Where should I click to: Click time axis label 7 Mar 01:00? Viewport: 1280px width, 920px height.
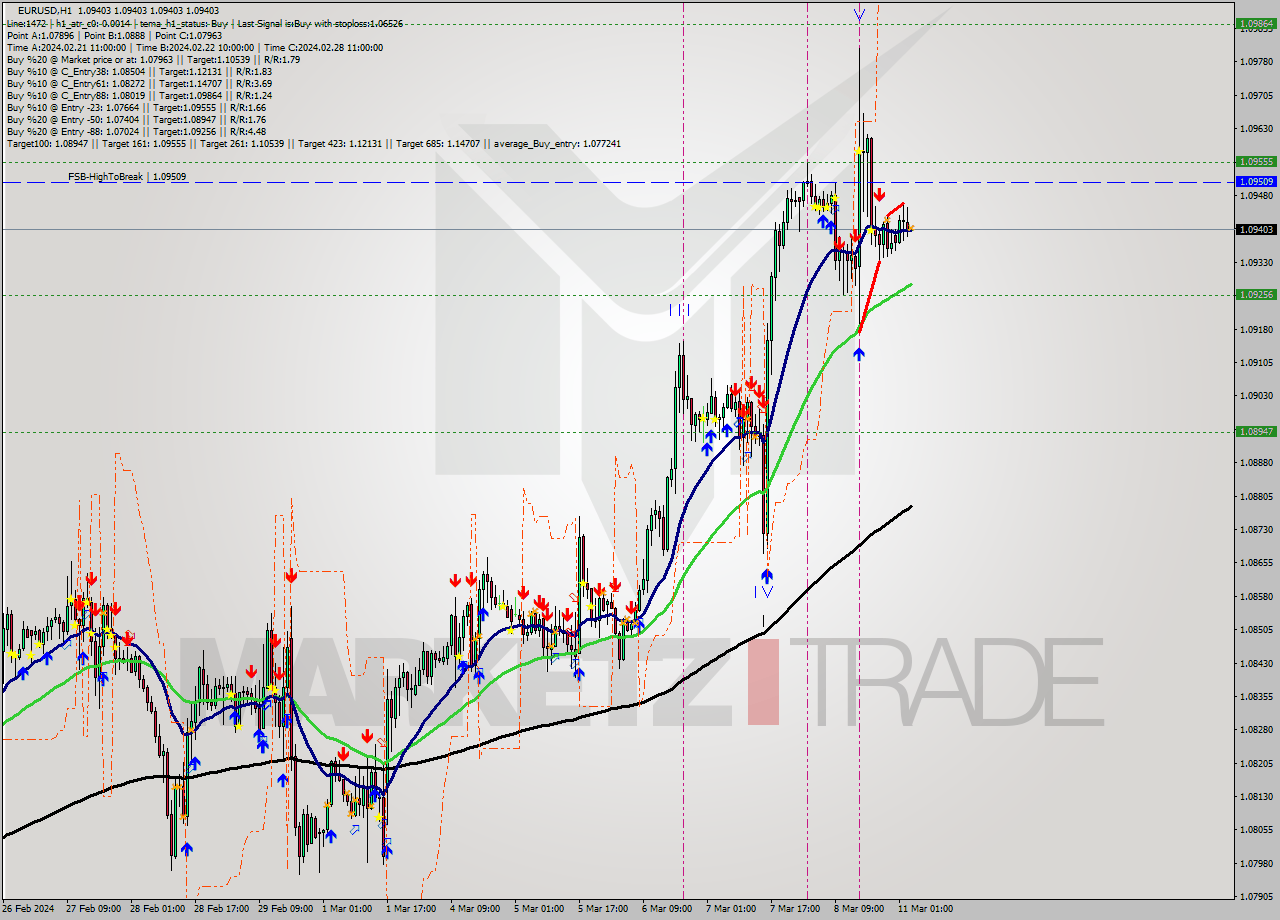(731, 909)
